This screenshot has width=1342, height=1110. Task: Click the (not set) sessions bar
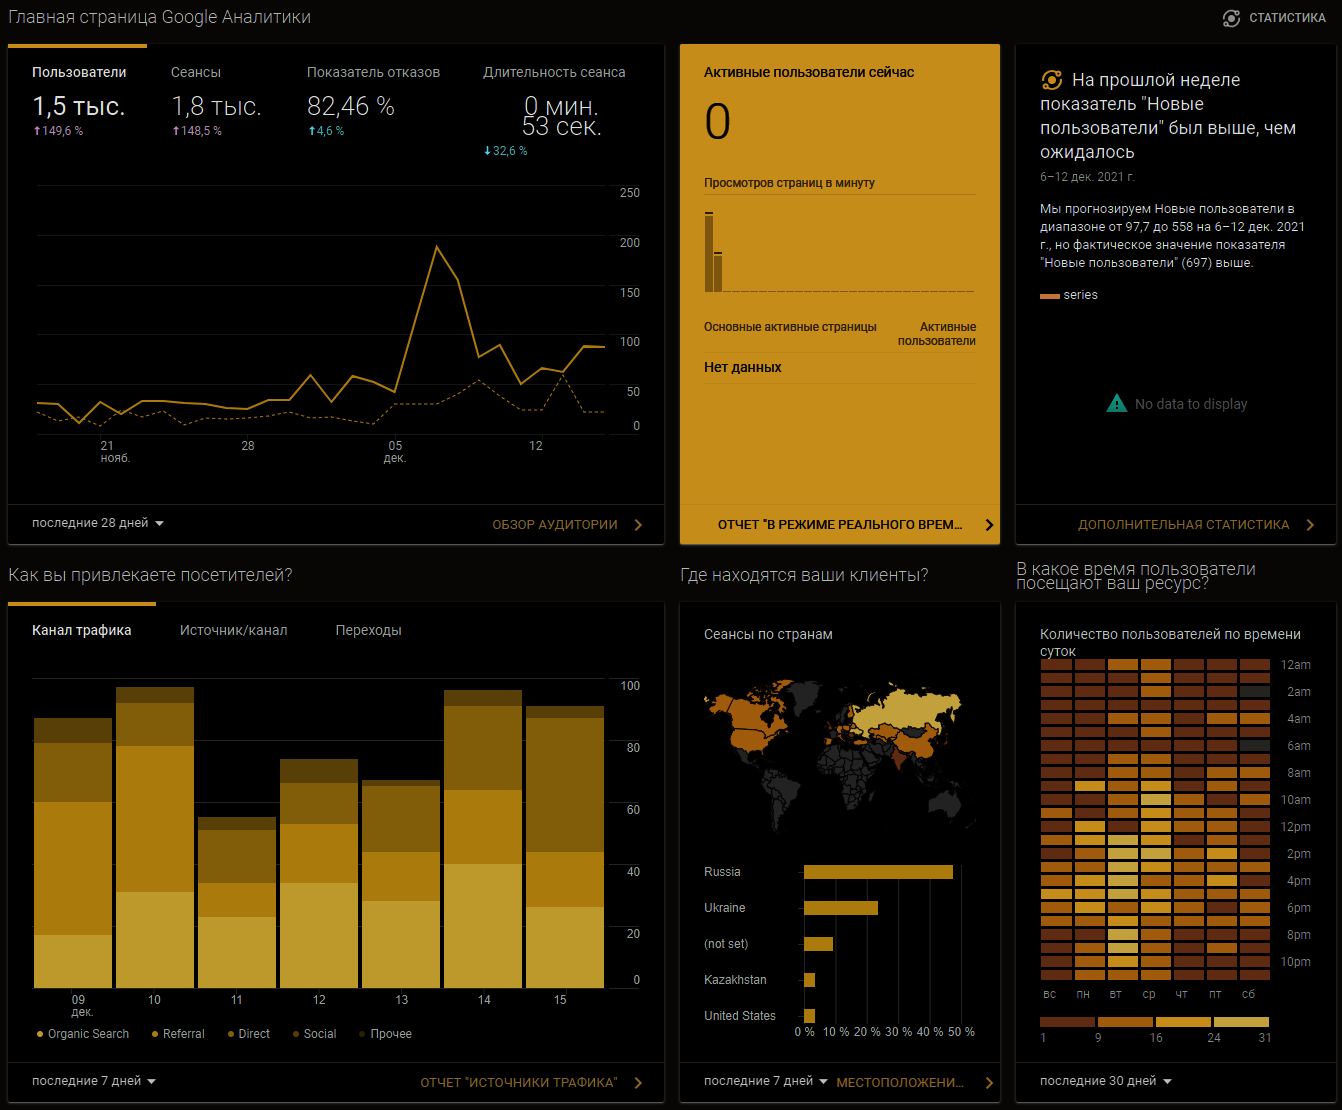point(818,944)
